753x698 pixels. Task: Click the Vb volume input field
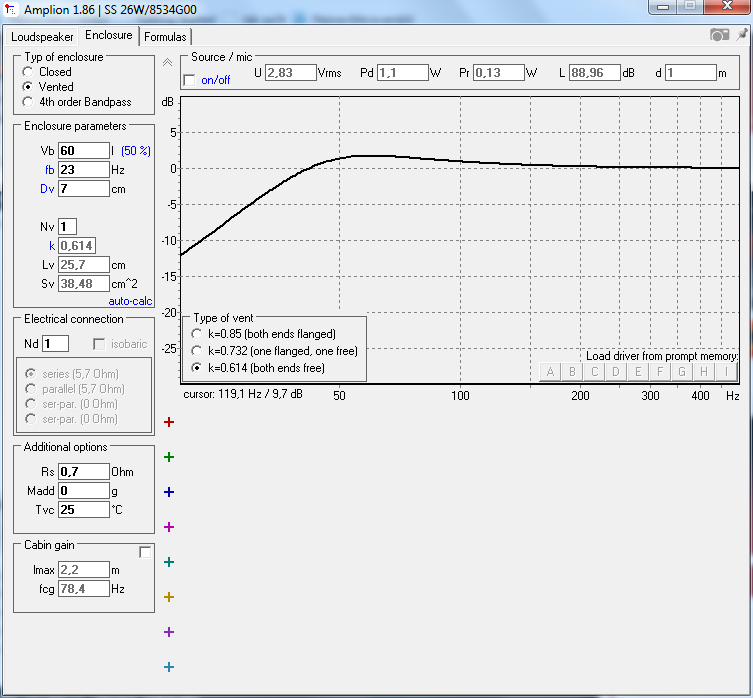click(84, 151)
